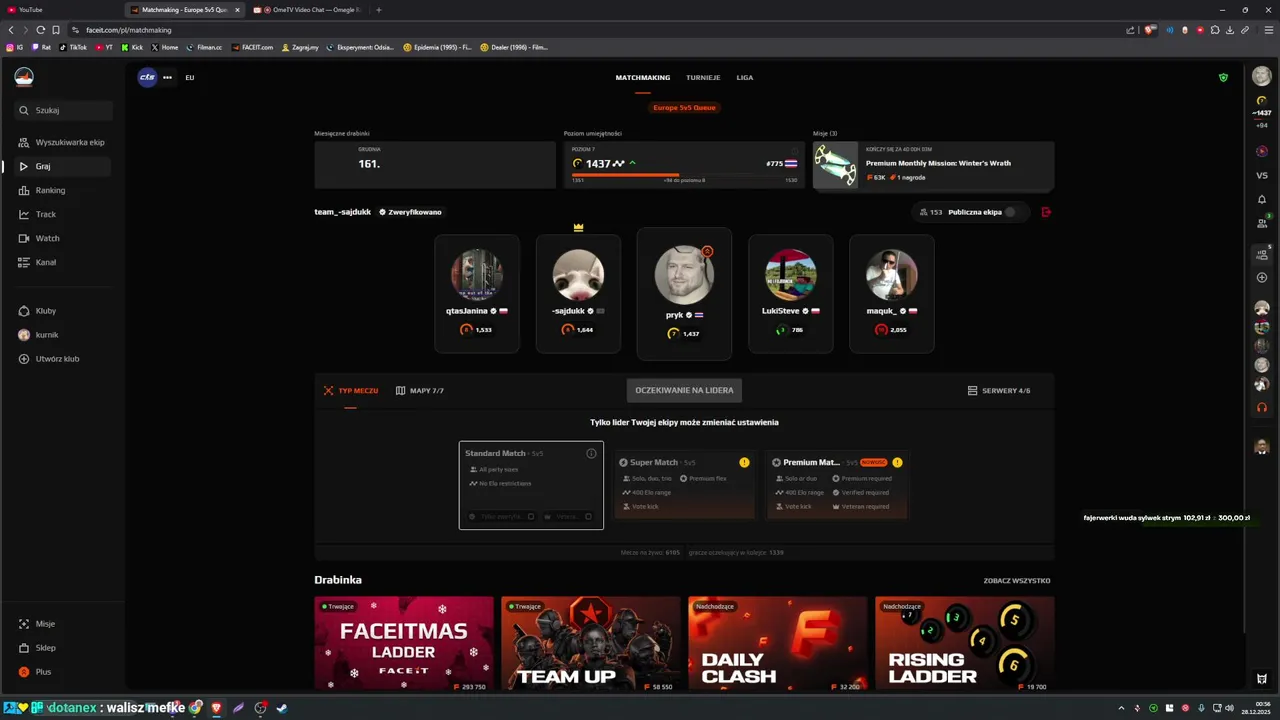Click ZOBACZ WSZYSTKO ladders link
Viewport: 1280px width, 720px height.
[1017, 581]
